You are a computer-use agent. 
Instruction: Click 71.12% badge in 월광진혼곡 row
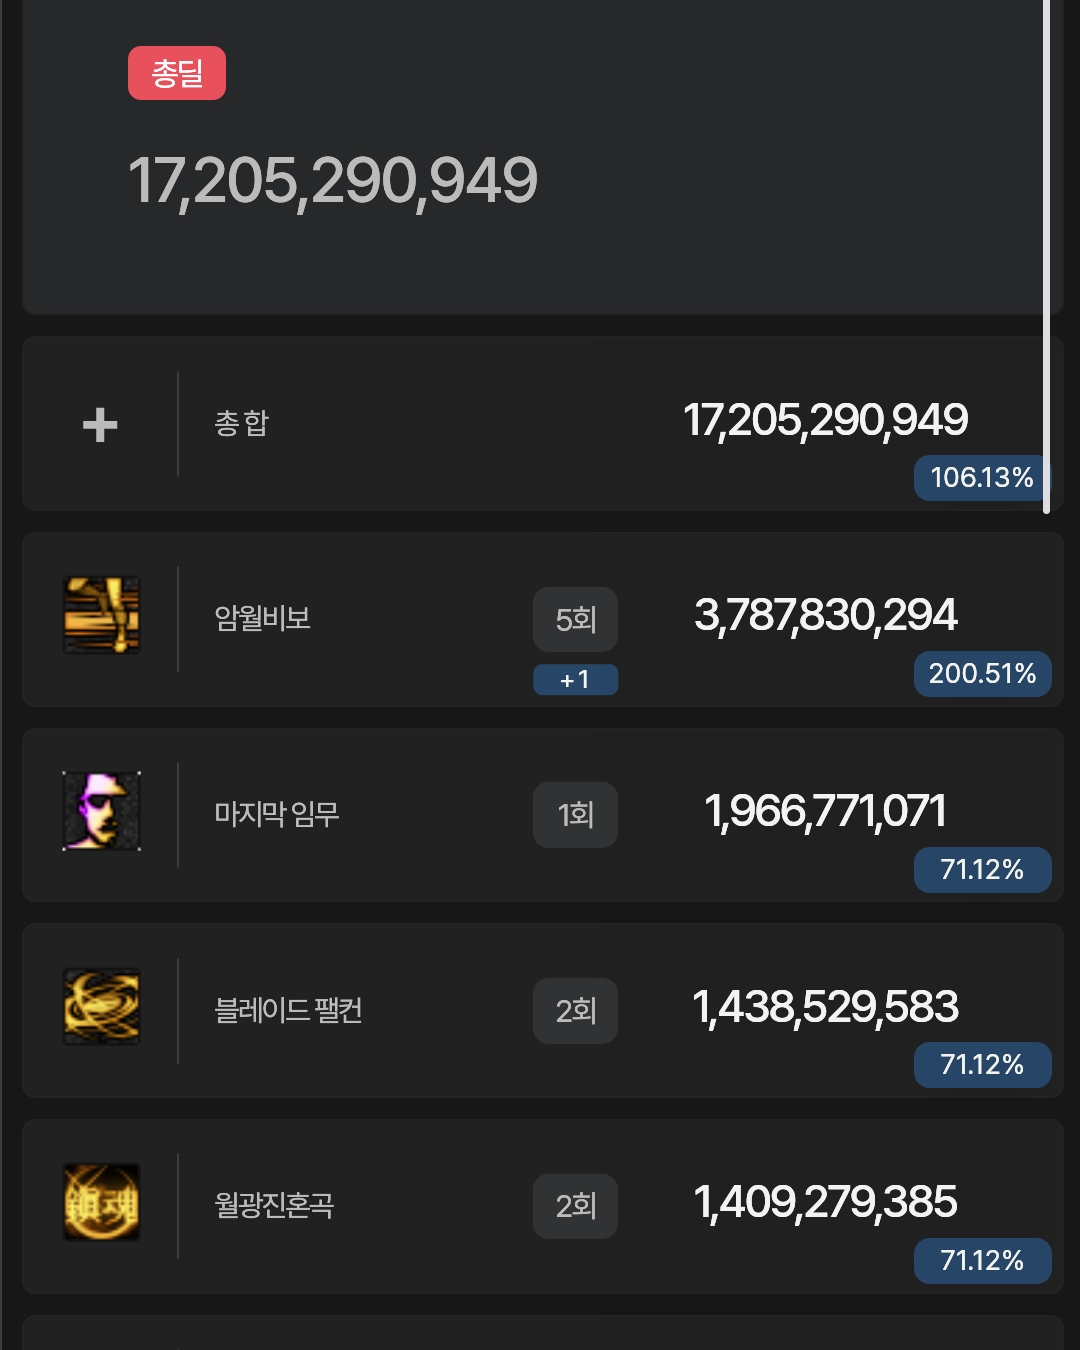982,1261
